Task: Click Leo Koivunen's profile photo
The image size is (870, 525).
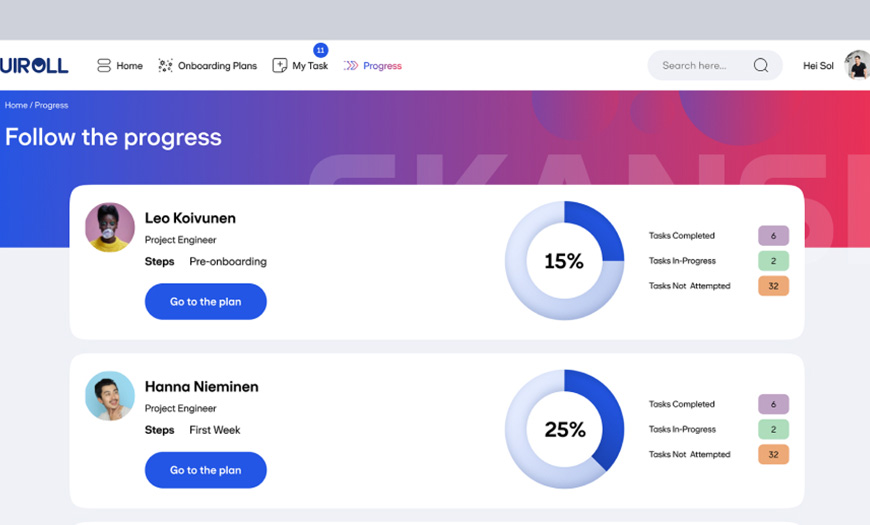Action: point(110,227)
